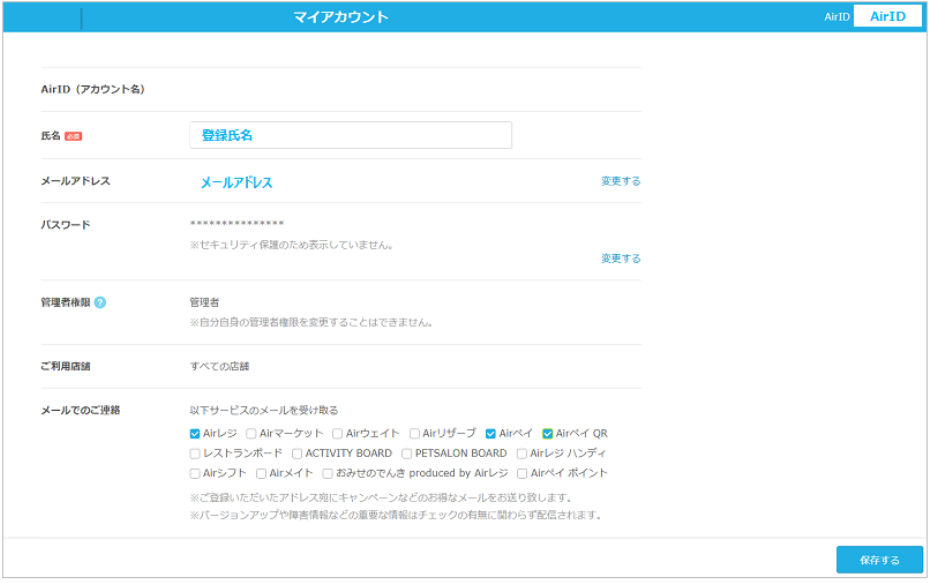Image resolution: width=934 pixels, height=583 pixels.
Task: Click 変更する link for メールアドレス
Action: pos(621,181)
